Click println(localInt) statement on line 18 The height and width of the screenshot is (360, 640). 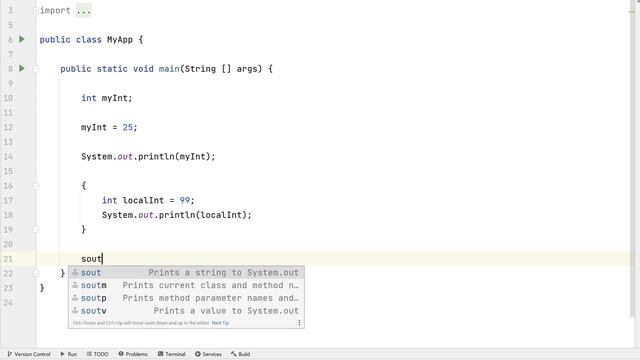tap(177, 215)
